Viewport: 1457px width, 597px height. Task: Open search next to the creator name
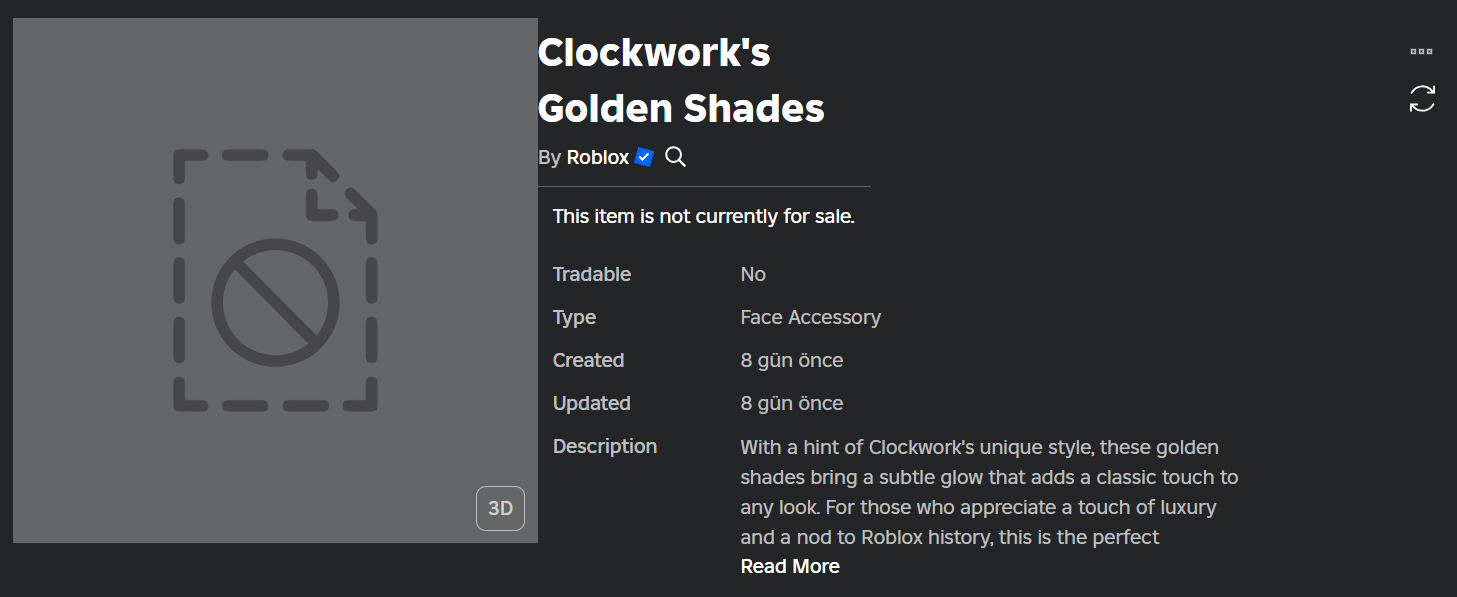pos(675,157)
